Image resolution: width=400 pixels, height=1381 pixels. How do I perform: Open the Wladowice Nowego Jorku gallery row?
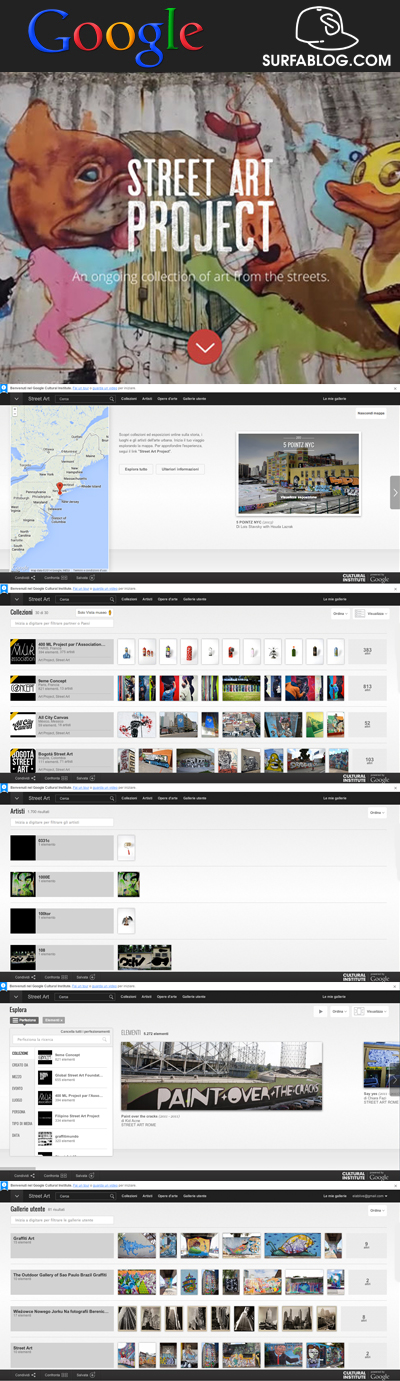point(62,1317)
